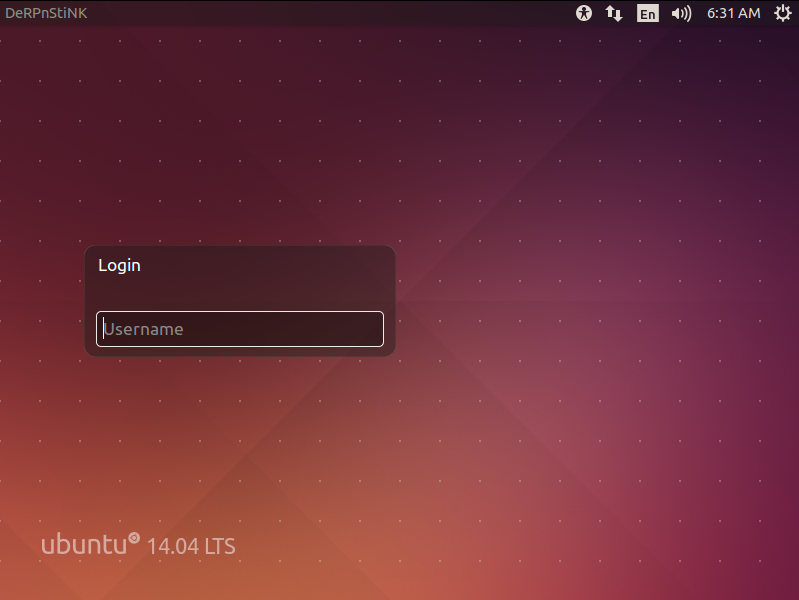
Task: Open the network connections indicator
Action: pyautogui.click(x=614, y=13)
